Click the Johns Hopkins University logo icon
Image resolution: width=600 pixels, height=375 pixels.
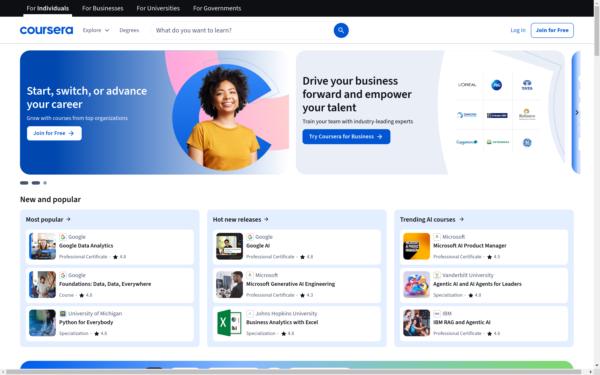pyautogui.click(x=250, y=313)
